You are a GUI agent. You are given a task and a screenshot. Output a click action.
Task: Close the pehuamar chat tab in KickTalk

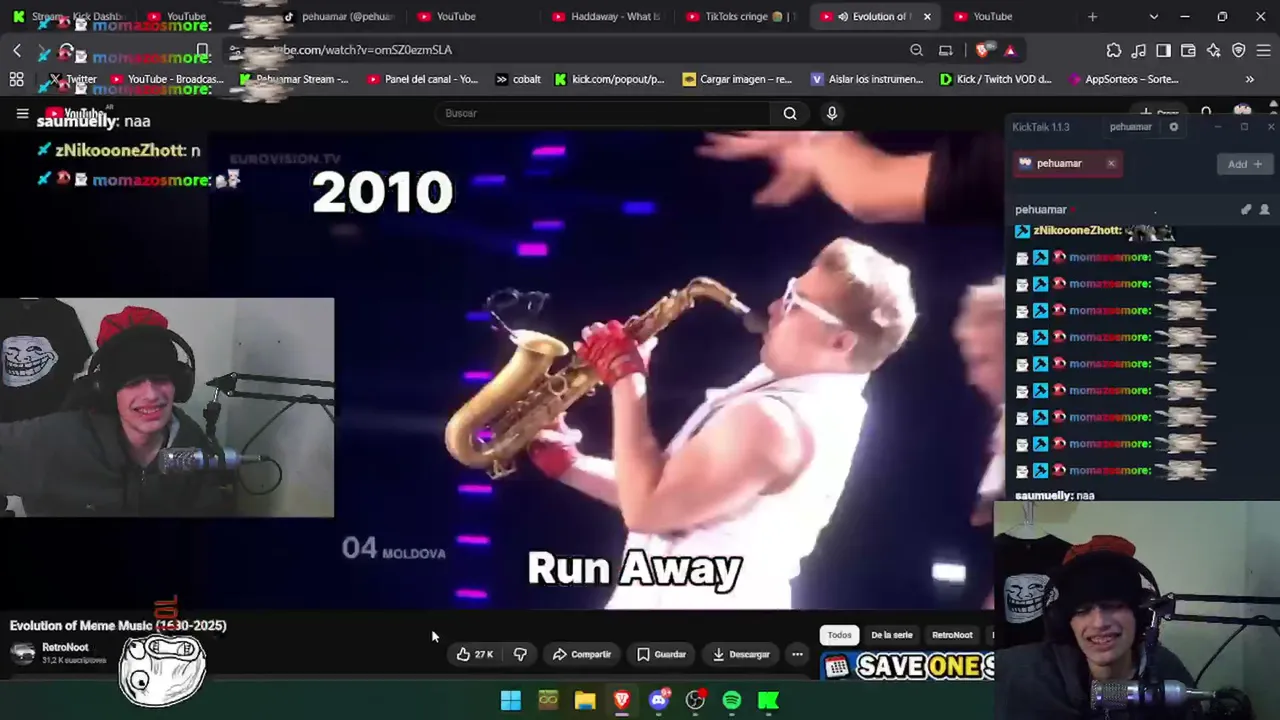tap(1111, 163)
